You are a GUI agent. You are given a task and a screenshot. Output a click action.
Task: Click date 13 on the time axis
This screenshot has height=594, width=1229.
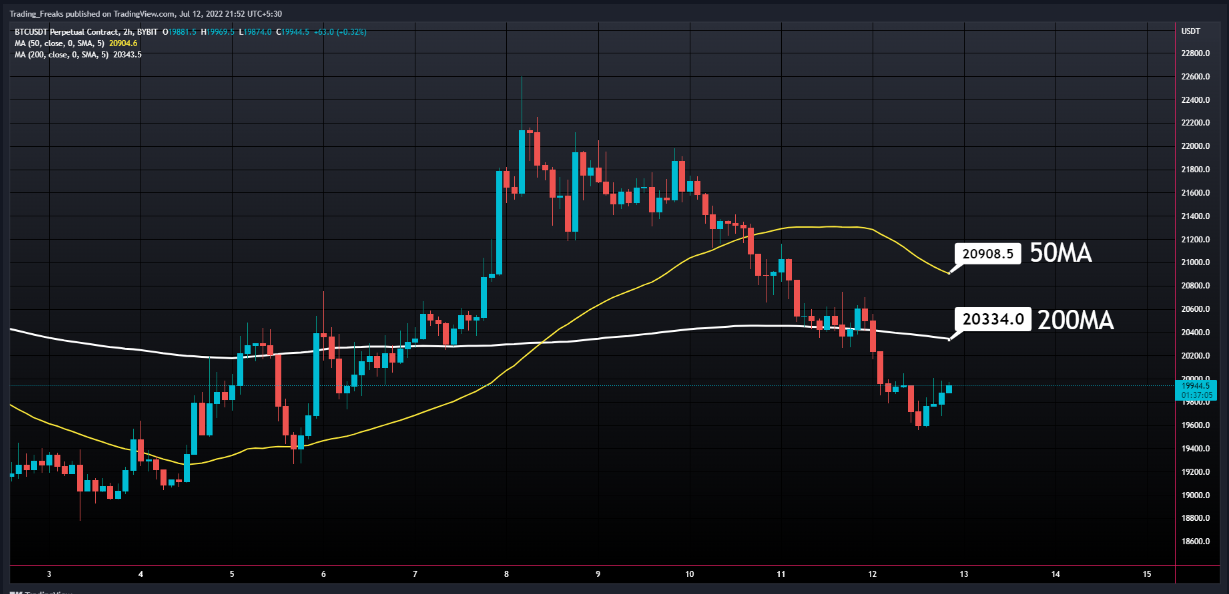[x=964, y=575]
